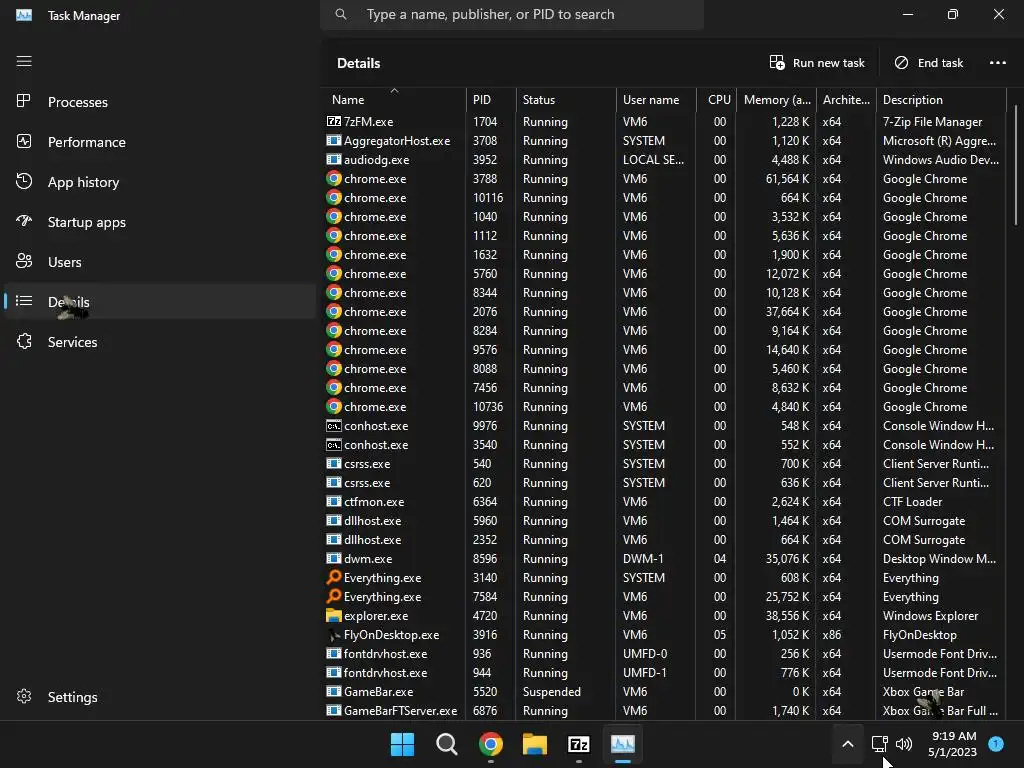
Task: Sort by the PID column header
Action: click(491, 99)
